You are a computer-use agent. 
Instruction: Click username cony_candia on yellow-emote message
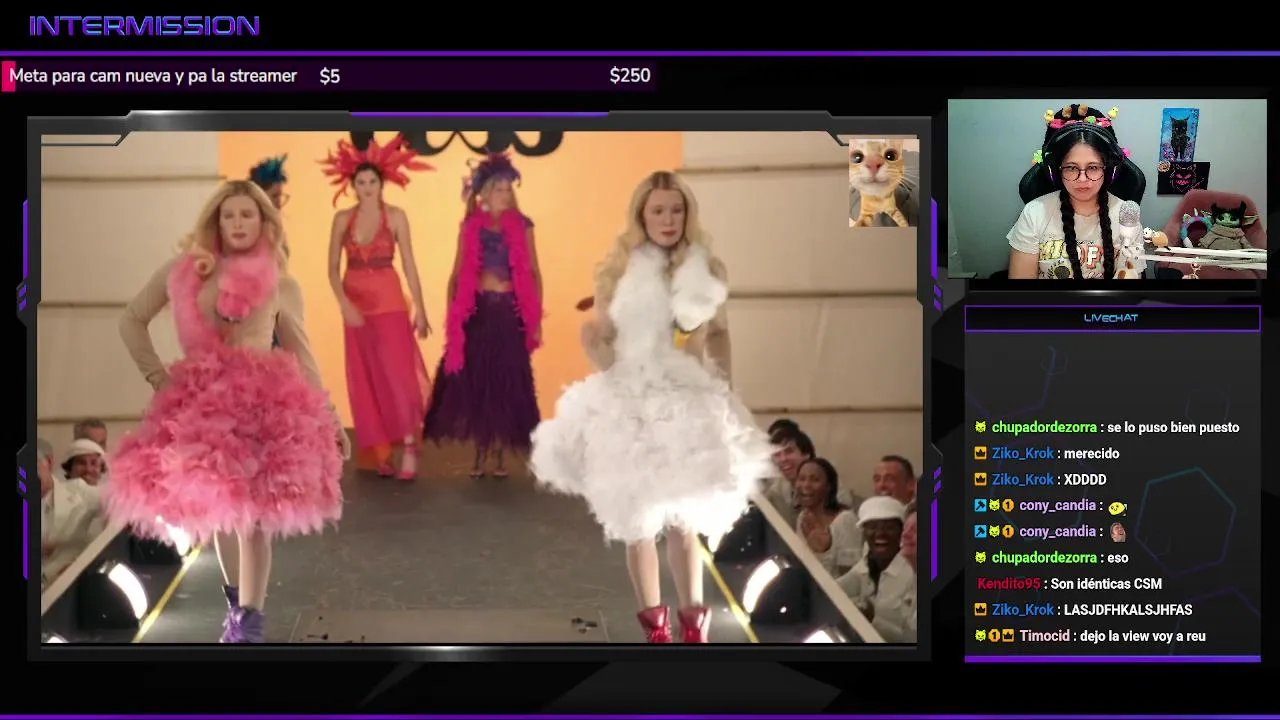tap(1058, 506)
